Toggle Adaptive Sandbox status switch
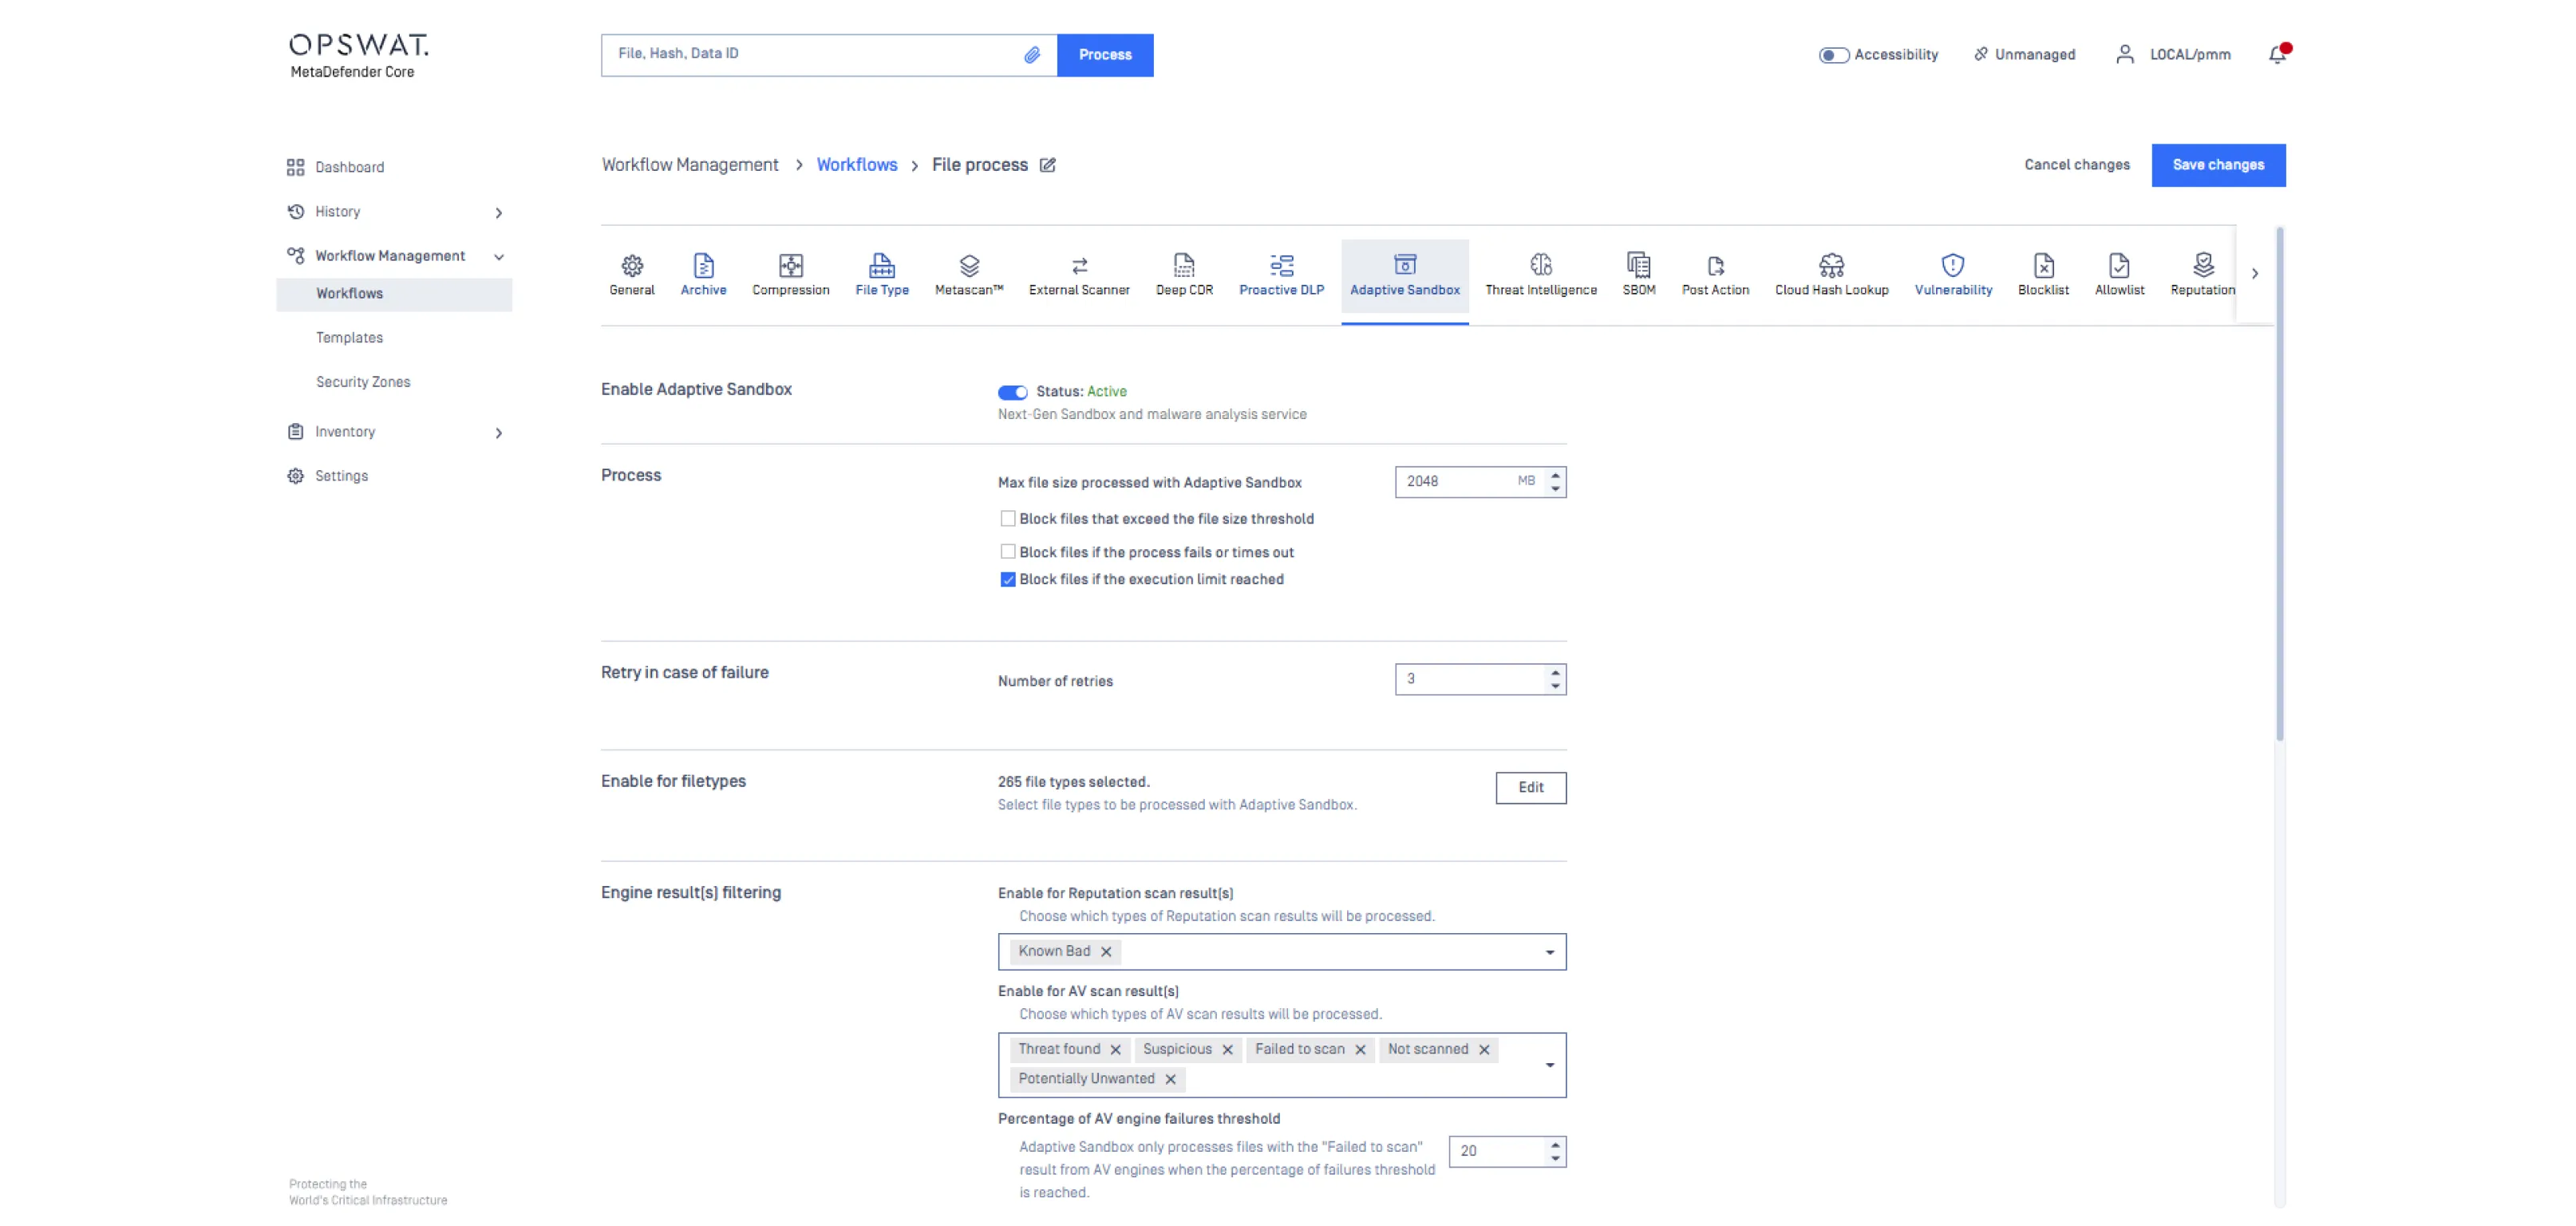Image resolution: width=2576 pixels, height=1226 pixels. tap(1012, 392)
